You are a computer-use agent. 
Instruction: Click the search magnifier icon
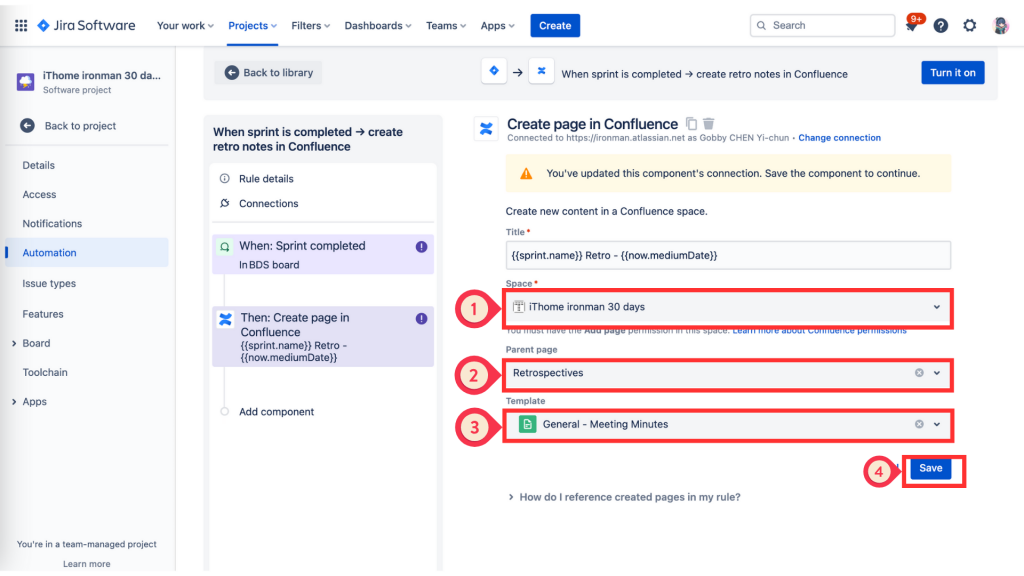click(x=761, y=25)
